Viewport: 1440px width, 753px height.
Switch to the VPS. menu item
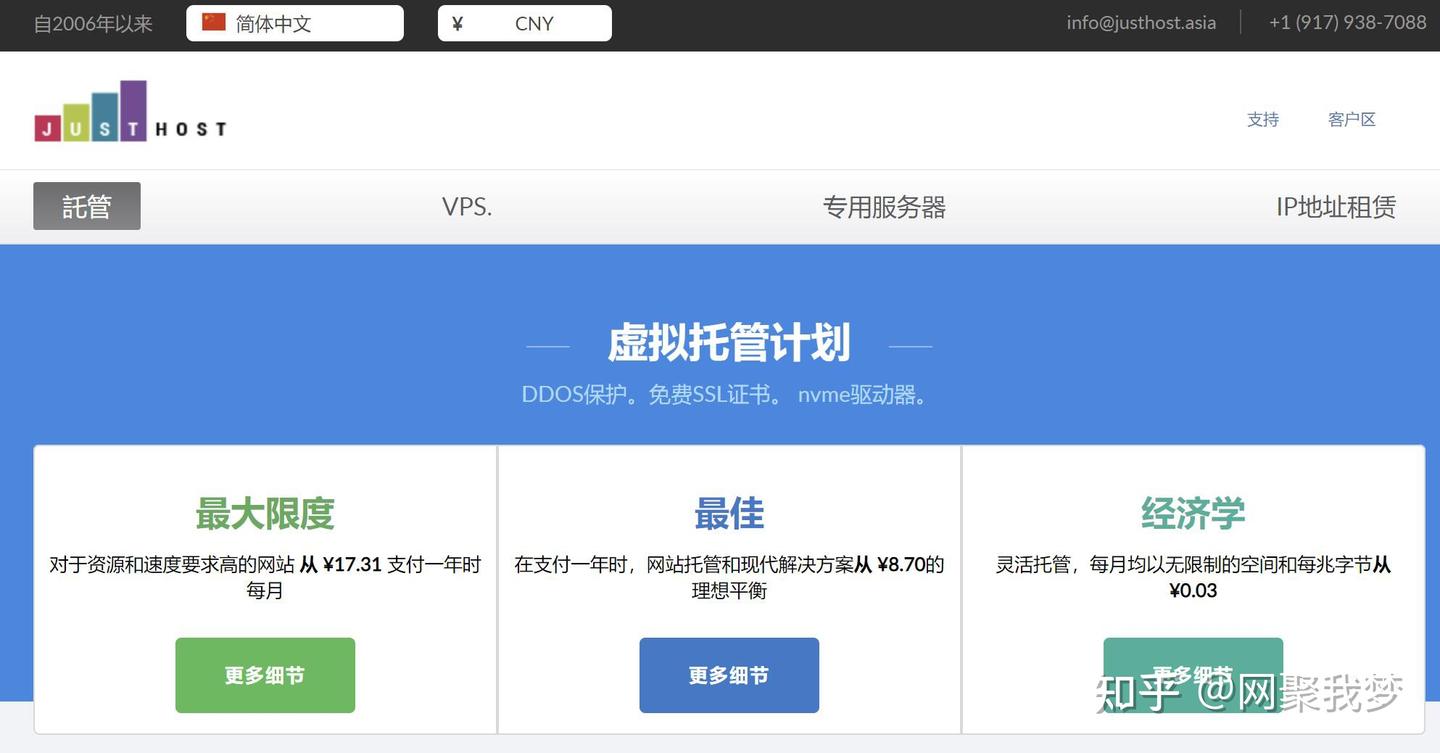(x=467, y=207)
